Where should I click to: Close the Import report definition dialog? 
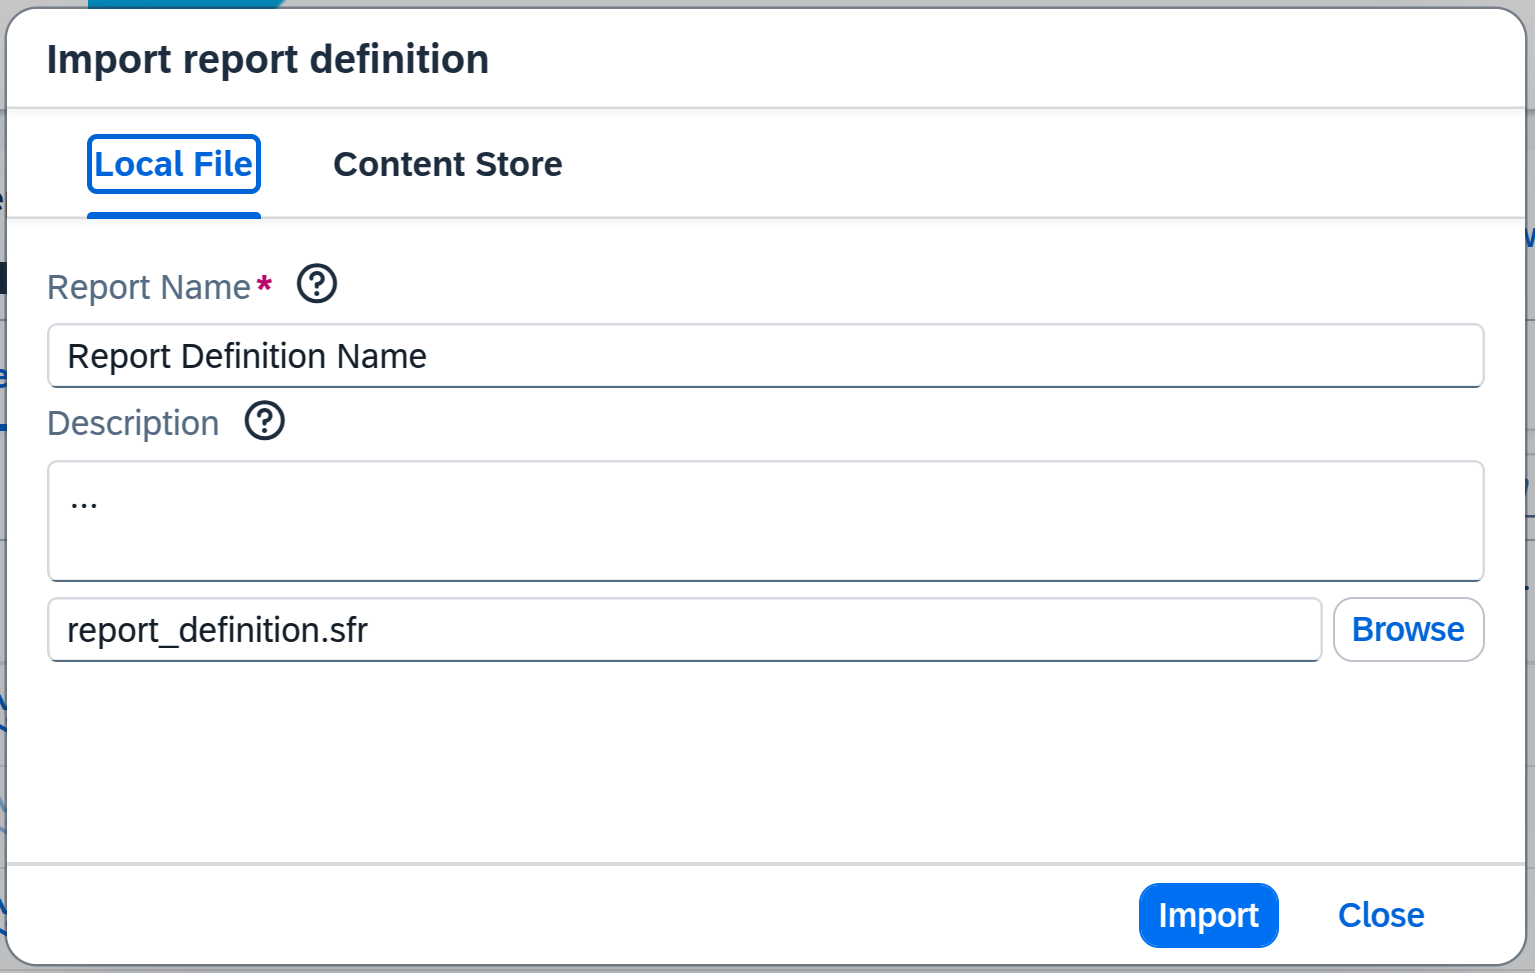tap(1380, 915)
